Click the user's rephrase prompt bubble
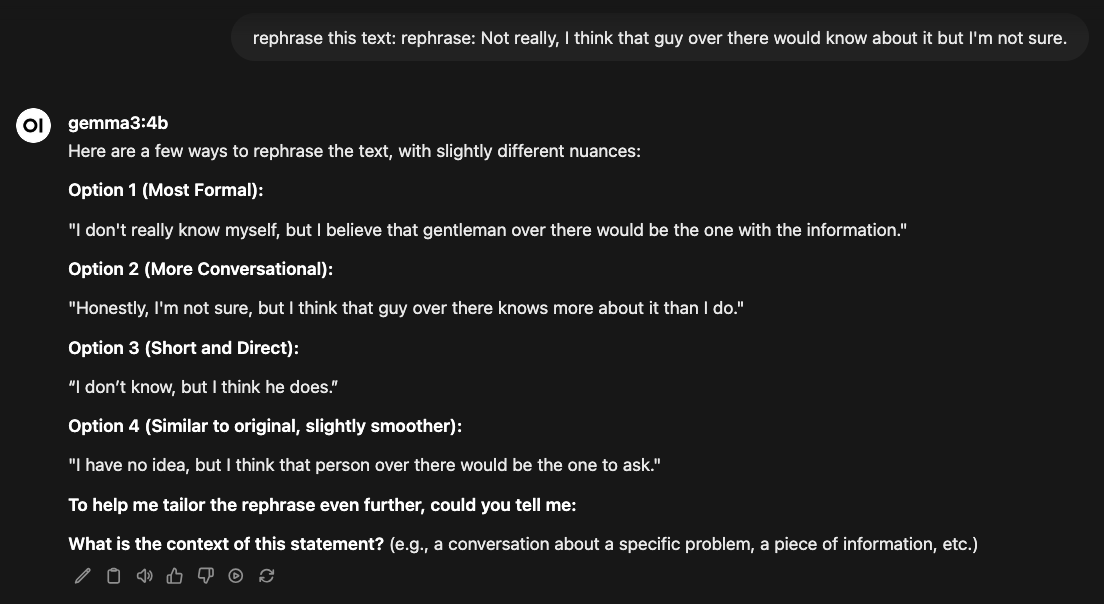Screen dimensions: 1104x604 [660, 38]
